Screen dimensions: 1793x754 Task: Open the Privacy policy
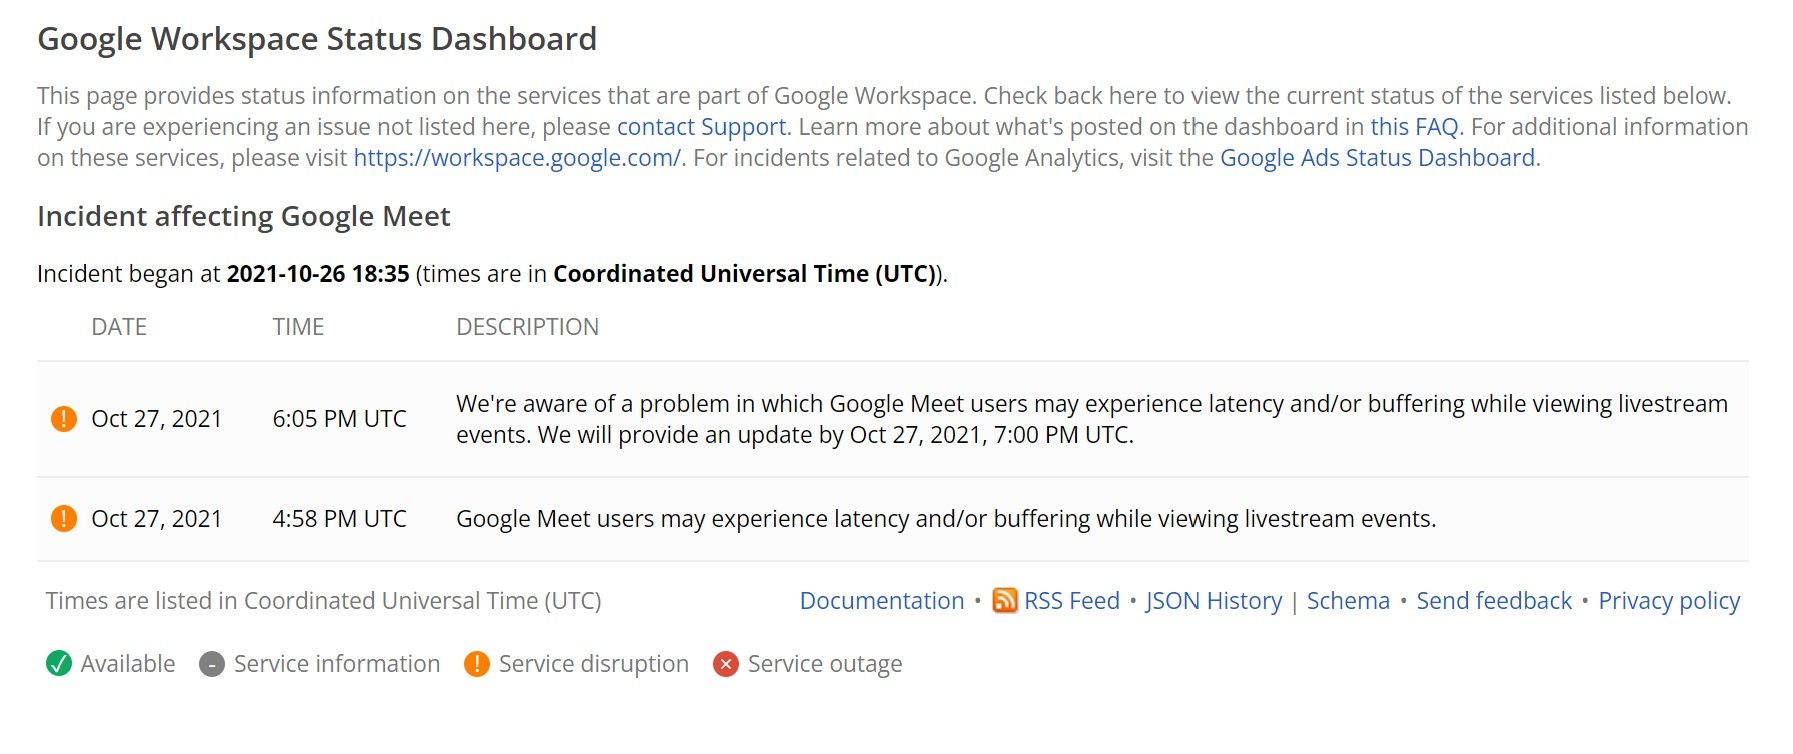(x=1668, y=601)
